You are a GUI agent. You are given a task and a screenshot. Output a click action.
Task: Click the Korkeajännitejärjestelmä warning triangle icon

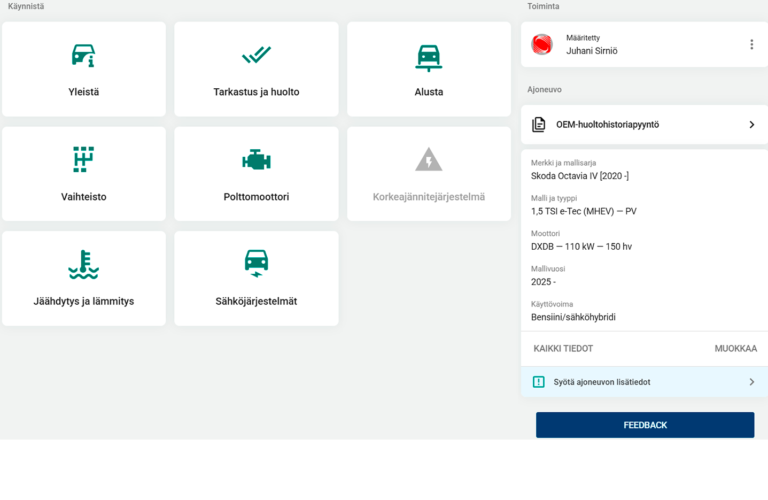click(429, 159)
